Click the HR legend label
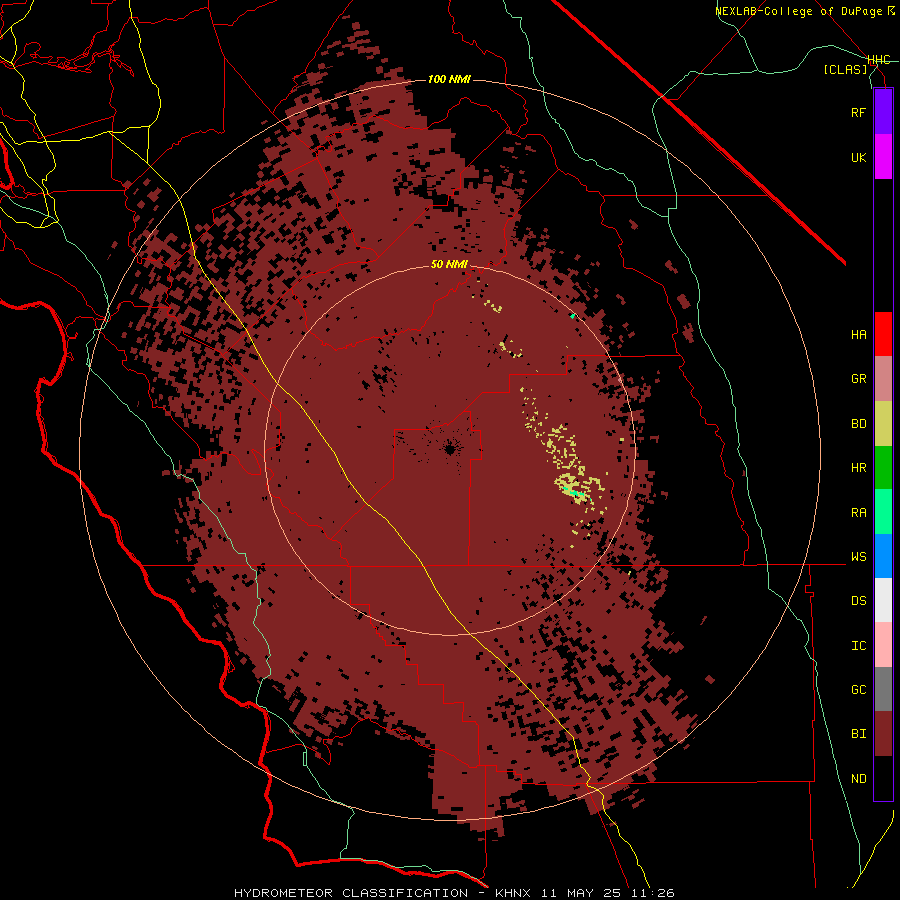The height and width of the screenshot is (900, 900). [x=858, y=468]
